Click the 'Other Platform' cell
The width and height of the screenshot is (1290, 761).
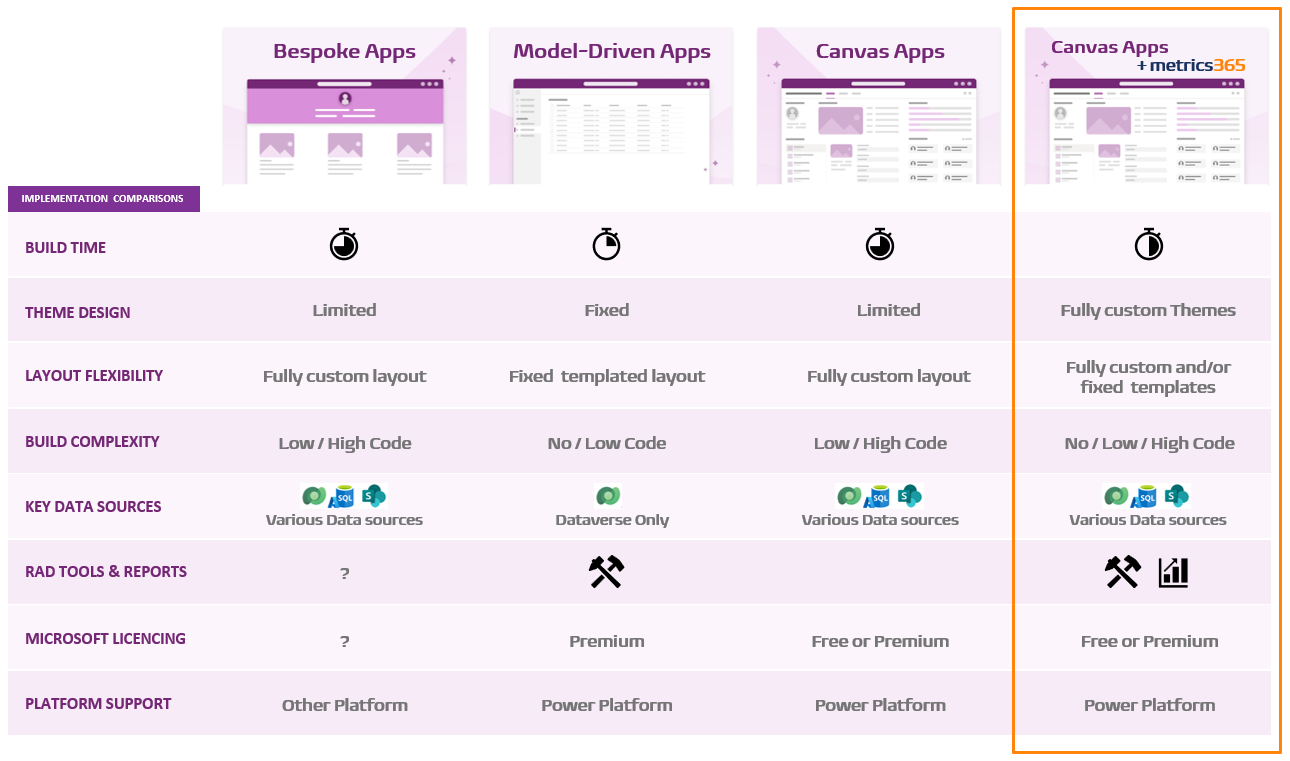coord(345,705)
